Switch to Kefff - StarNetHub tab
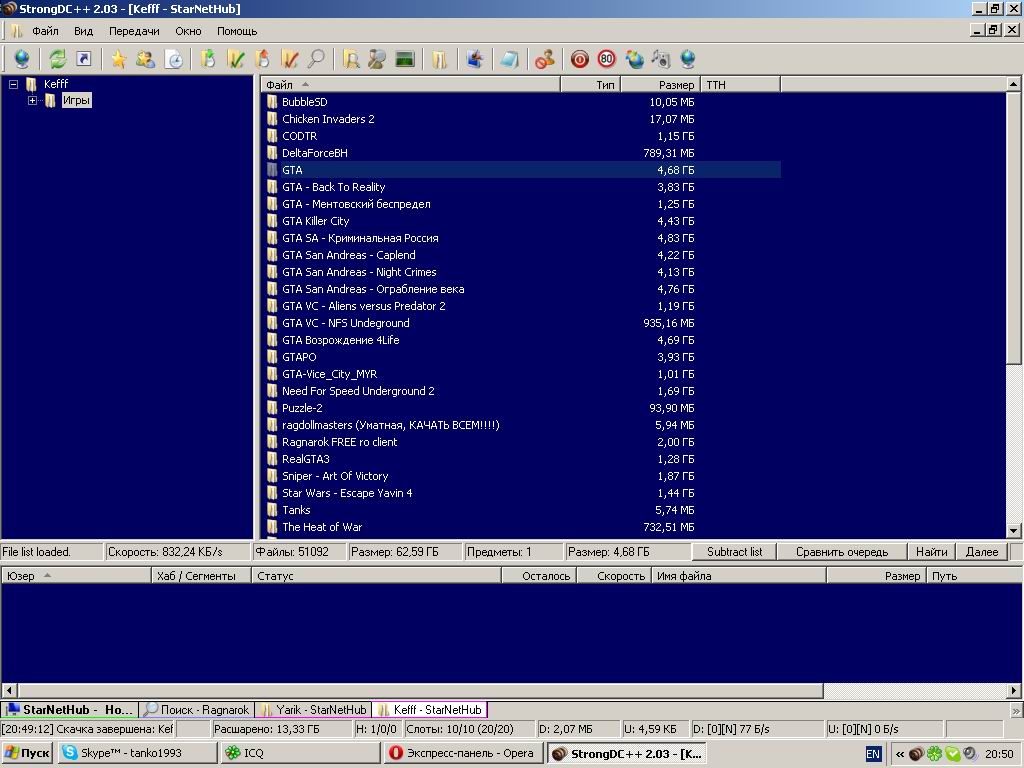1024x768 pixels. [430, 710]
